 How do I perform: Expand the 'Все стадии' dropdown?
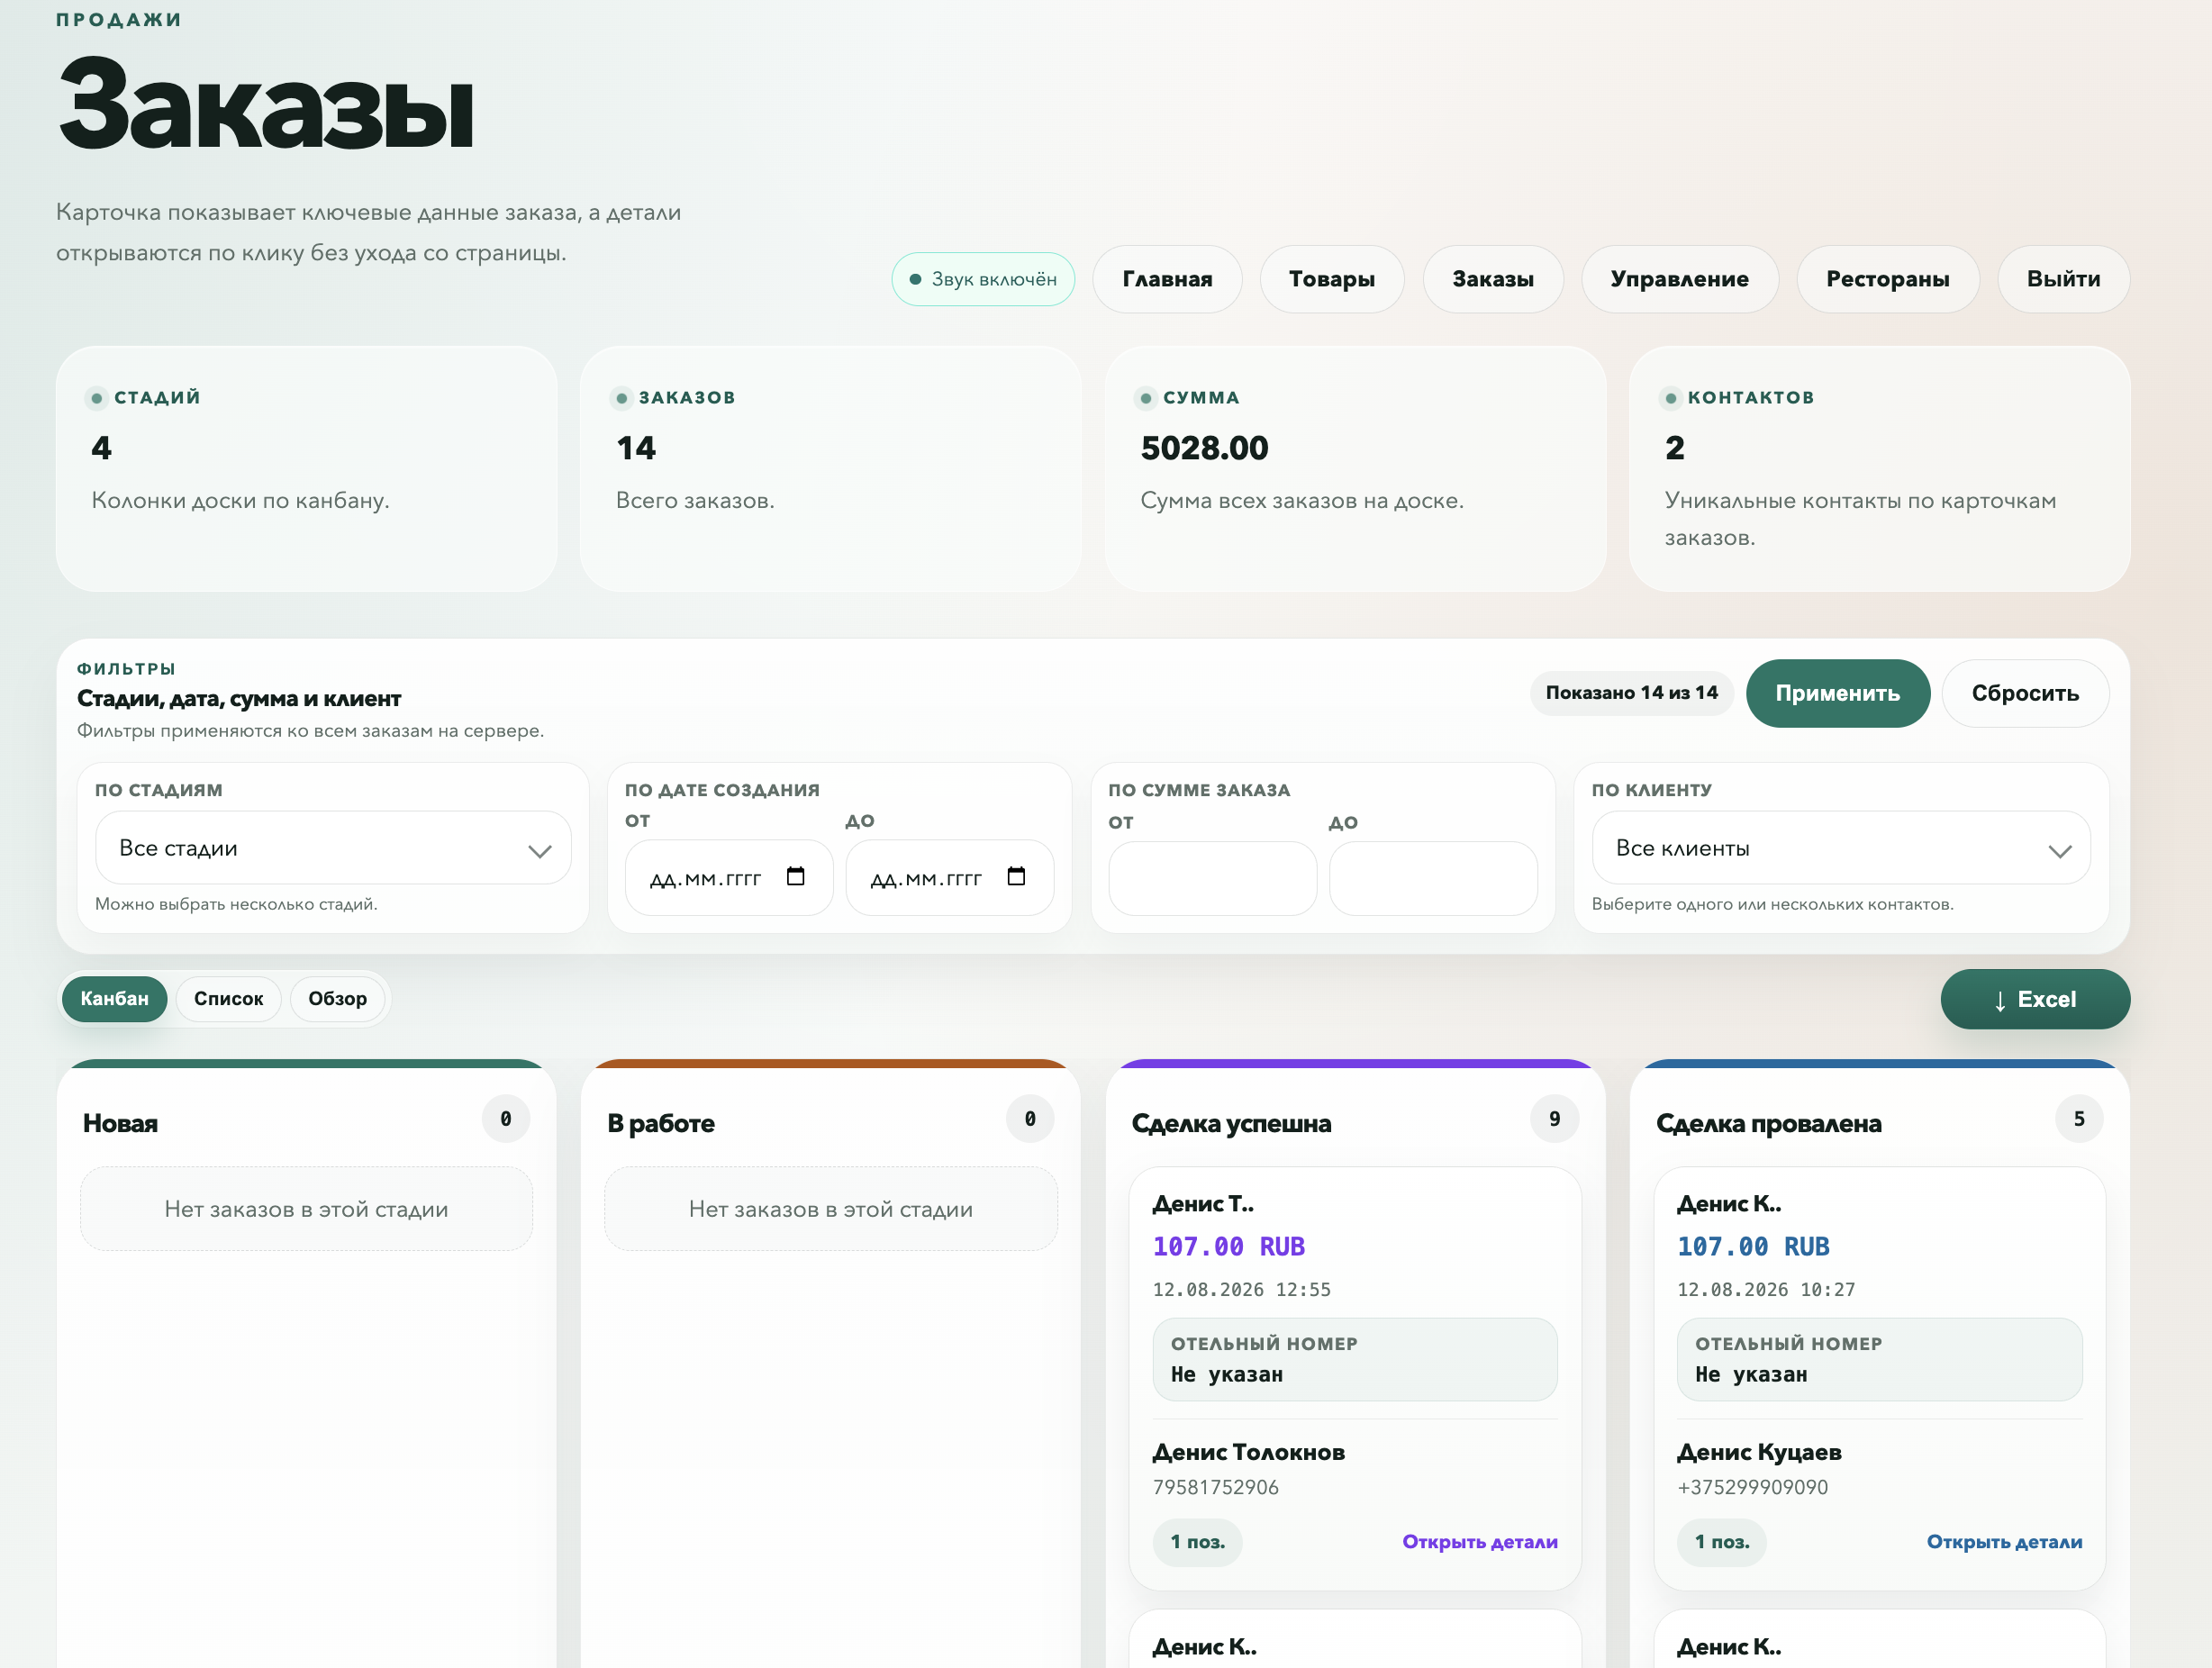(x=333, y=848)
